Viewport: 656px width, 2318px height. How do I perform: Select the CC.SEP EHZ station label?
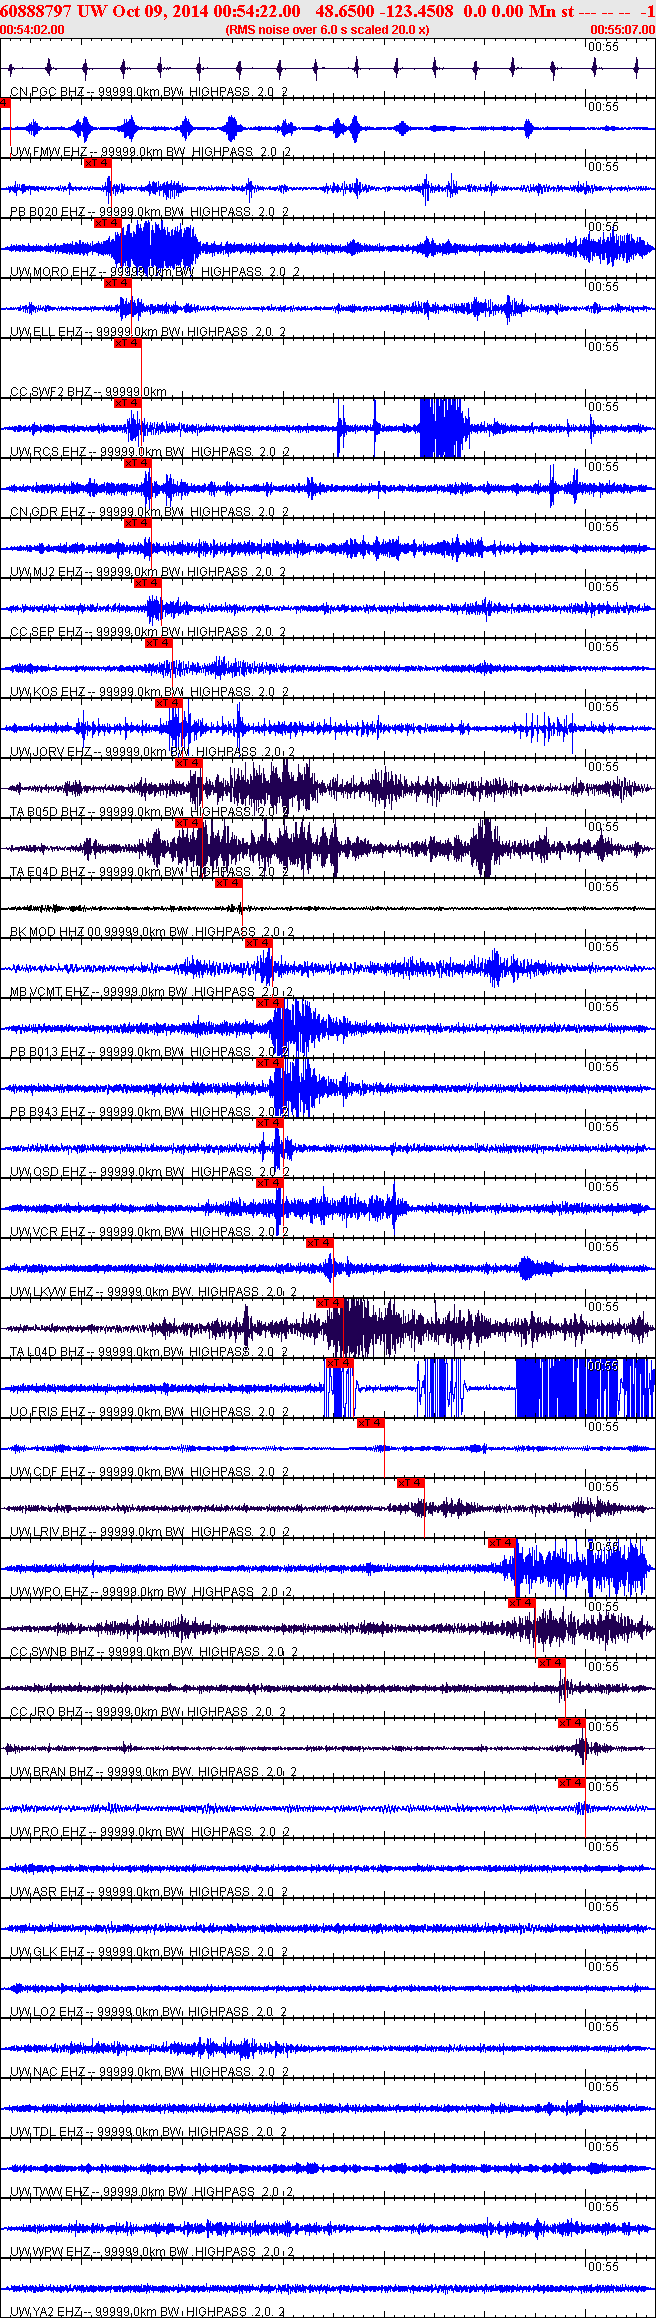(148, 632)
